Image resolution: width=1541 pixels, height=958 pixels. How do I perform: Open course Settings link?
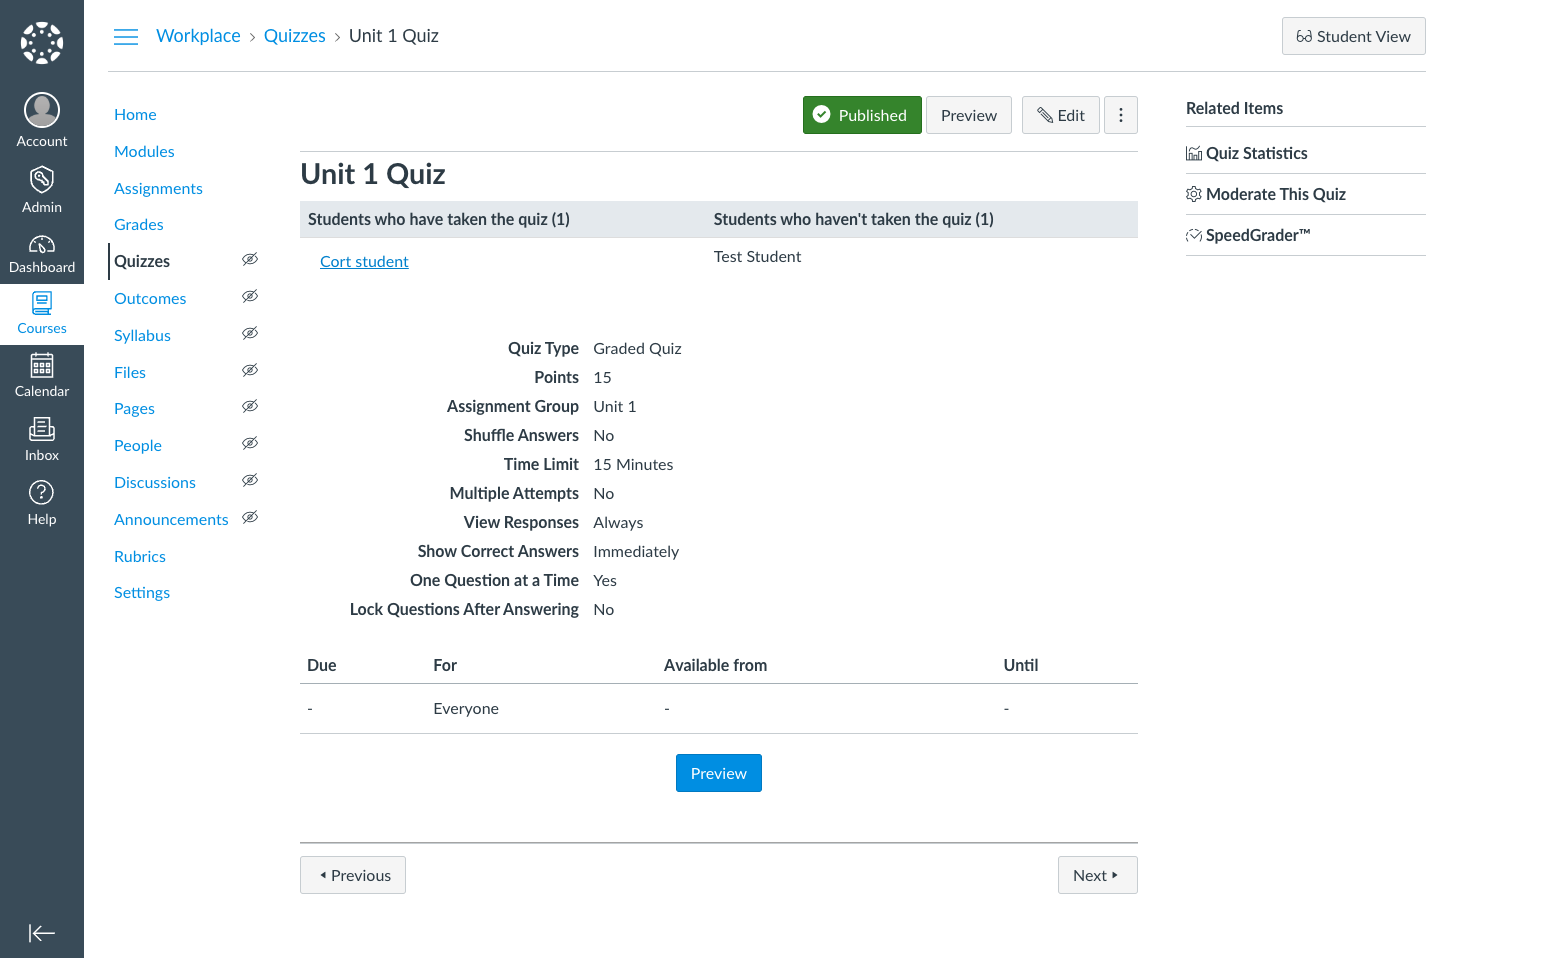[142, 593]
